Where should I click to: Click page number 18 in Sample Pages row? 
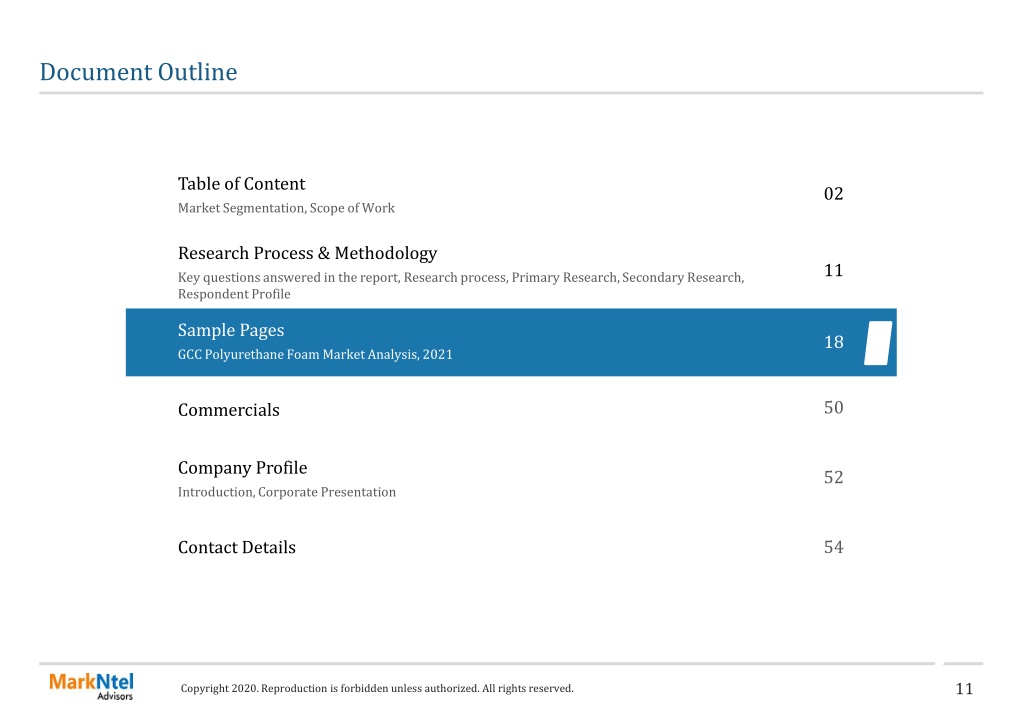[x=833, y=342]
